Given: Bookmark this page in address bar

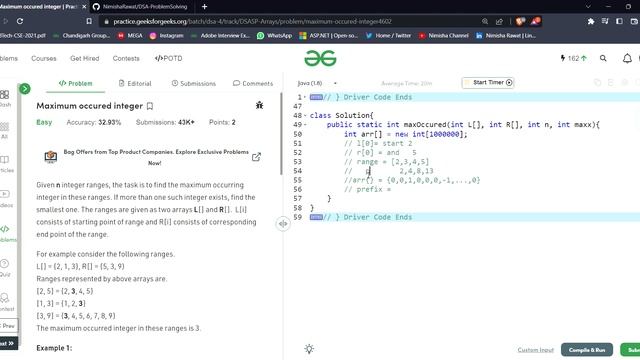Looking at the screenshot, I should [x=89, y=21].
